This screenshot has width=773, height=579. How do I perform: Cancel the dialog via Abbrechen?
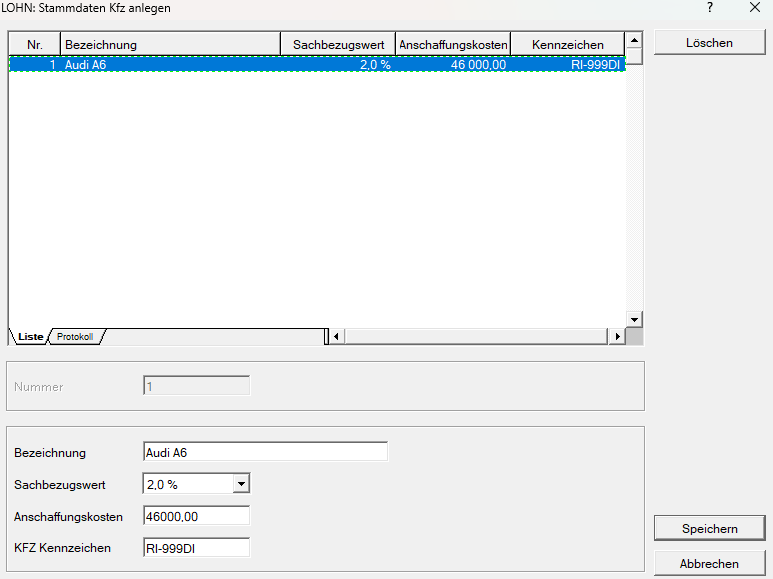click(709, 563)
